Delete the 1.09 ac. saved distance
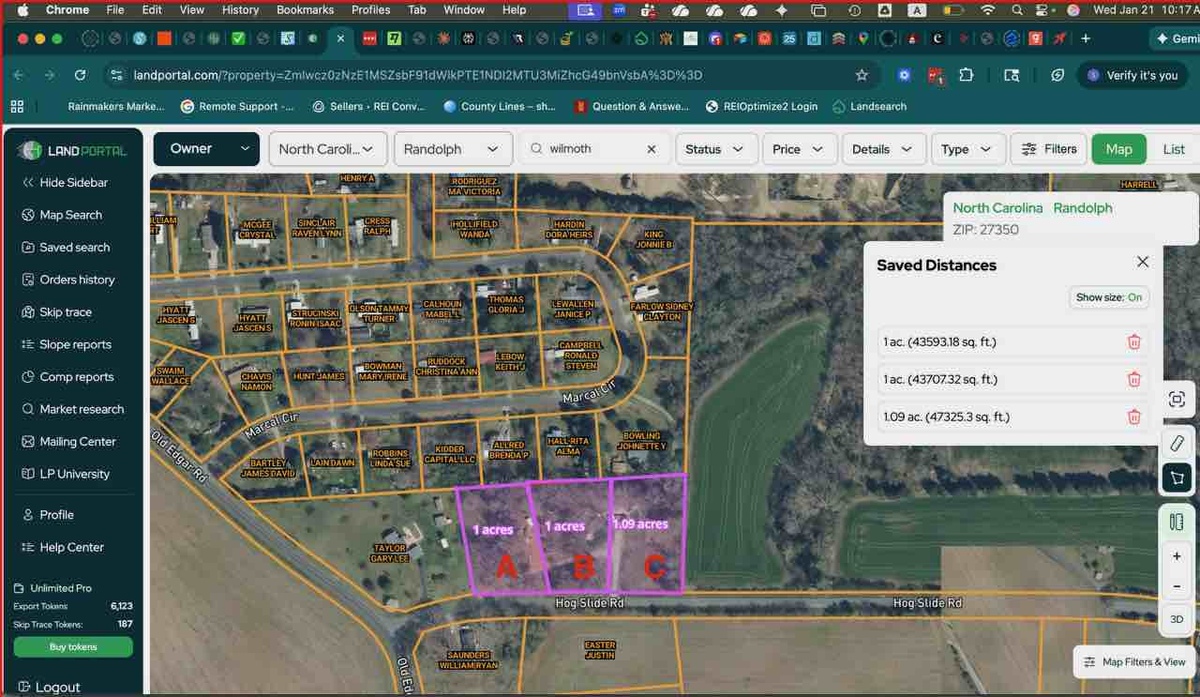1200x697 pixels. 1133,417
